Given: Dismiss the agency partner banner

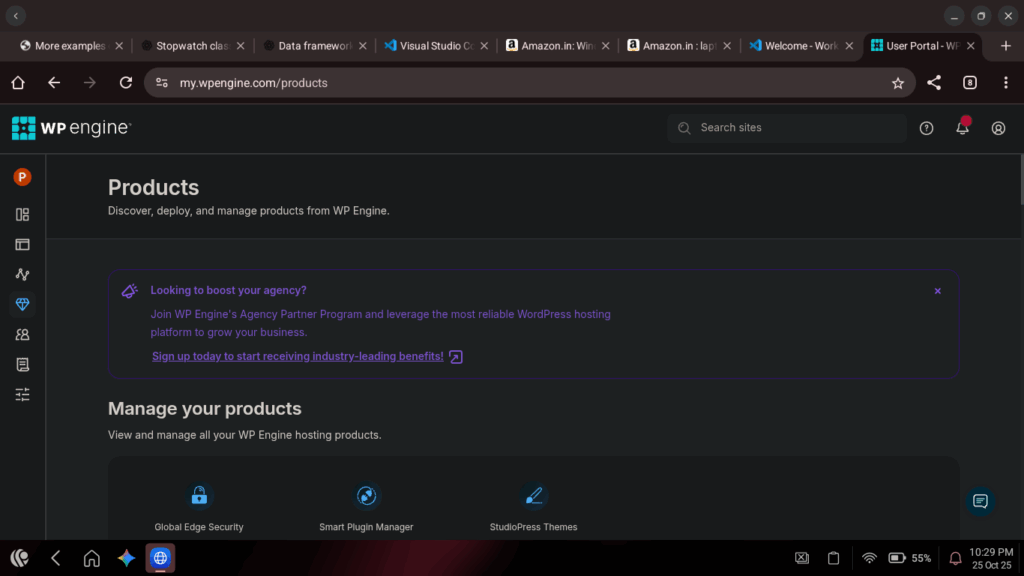Looking at the screenshot, I should coord(937,291).
